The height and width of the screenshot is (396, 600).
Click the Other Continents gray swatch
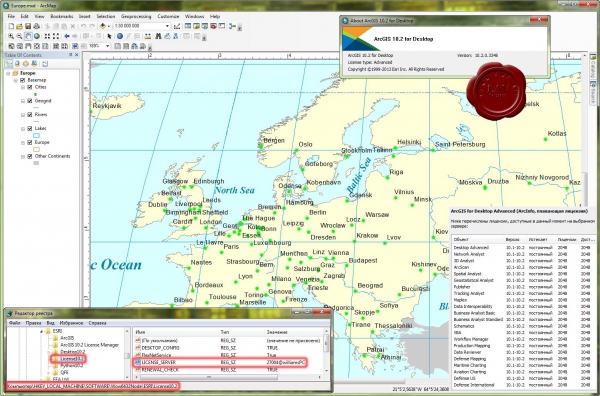pyautogui.click(x=36, y=163)
